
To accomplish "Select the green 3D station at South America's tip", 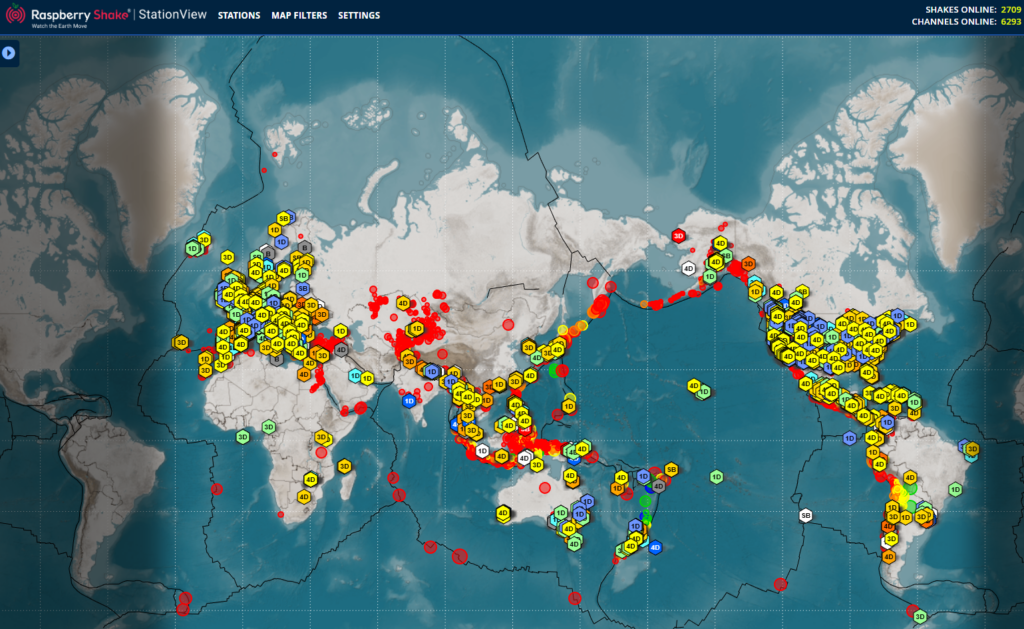I will tap(920, 616).
